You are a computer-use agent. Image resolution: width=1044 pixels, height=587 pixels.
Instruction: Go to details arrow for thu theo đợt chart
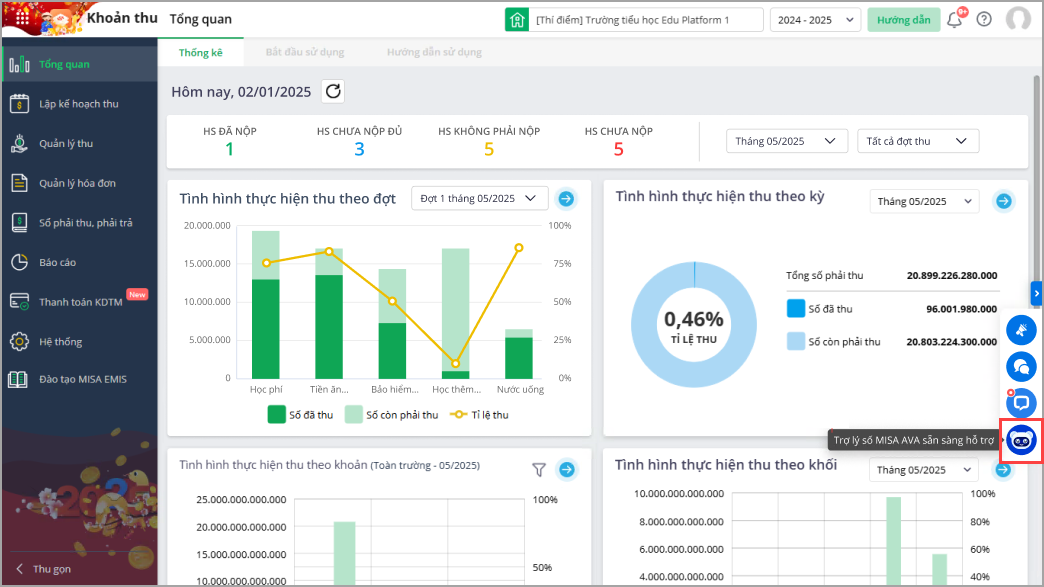click(566, 198)
